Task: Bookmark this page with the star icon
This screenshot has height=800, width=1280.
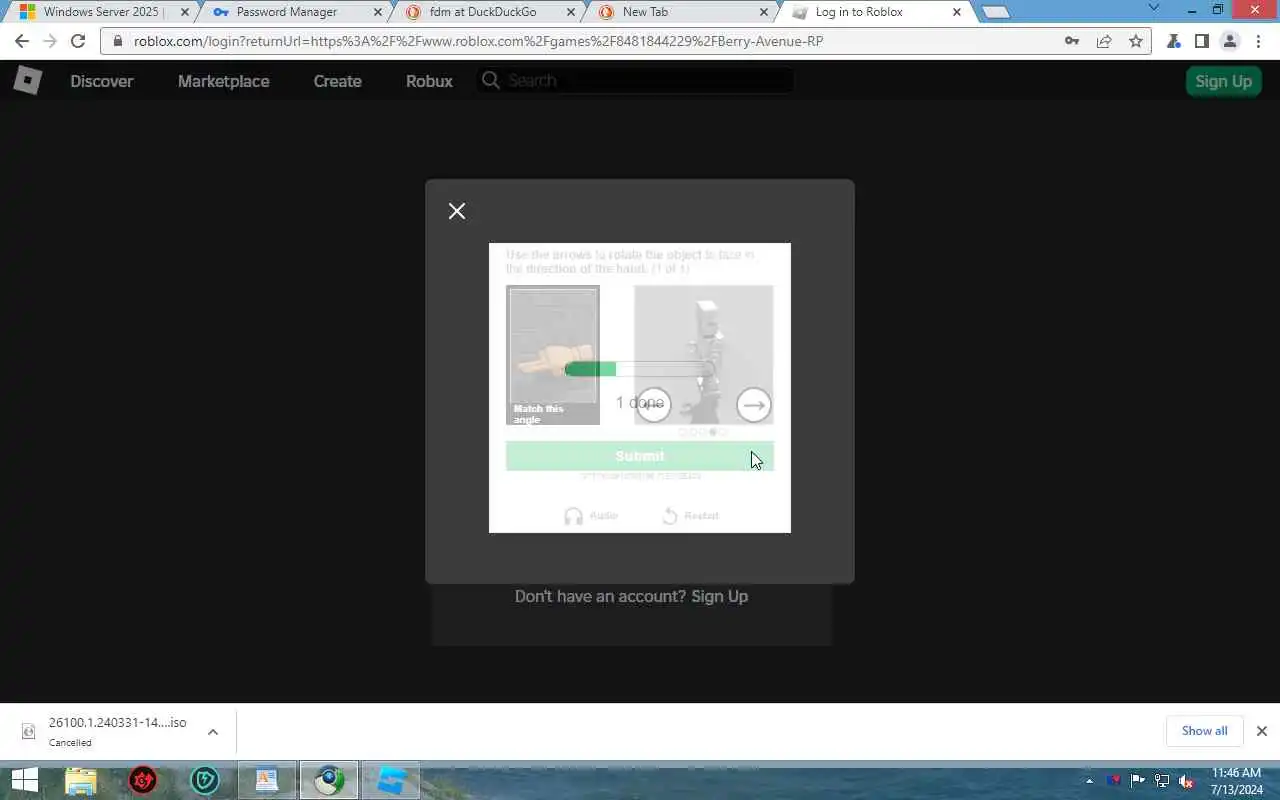Action: tap(1136, 41)
